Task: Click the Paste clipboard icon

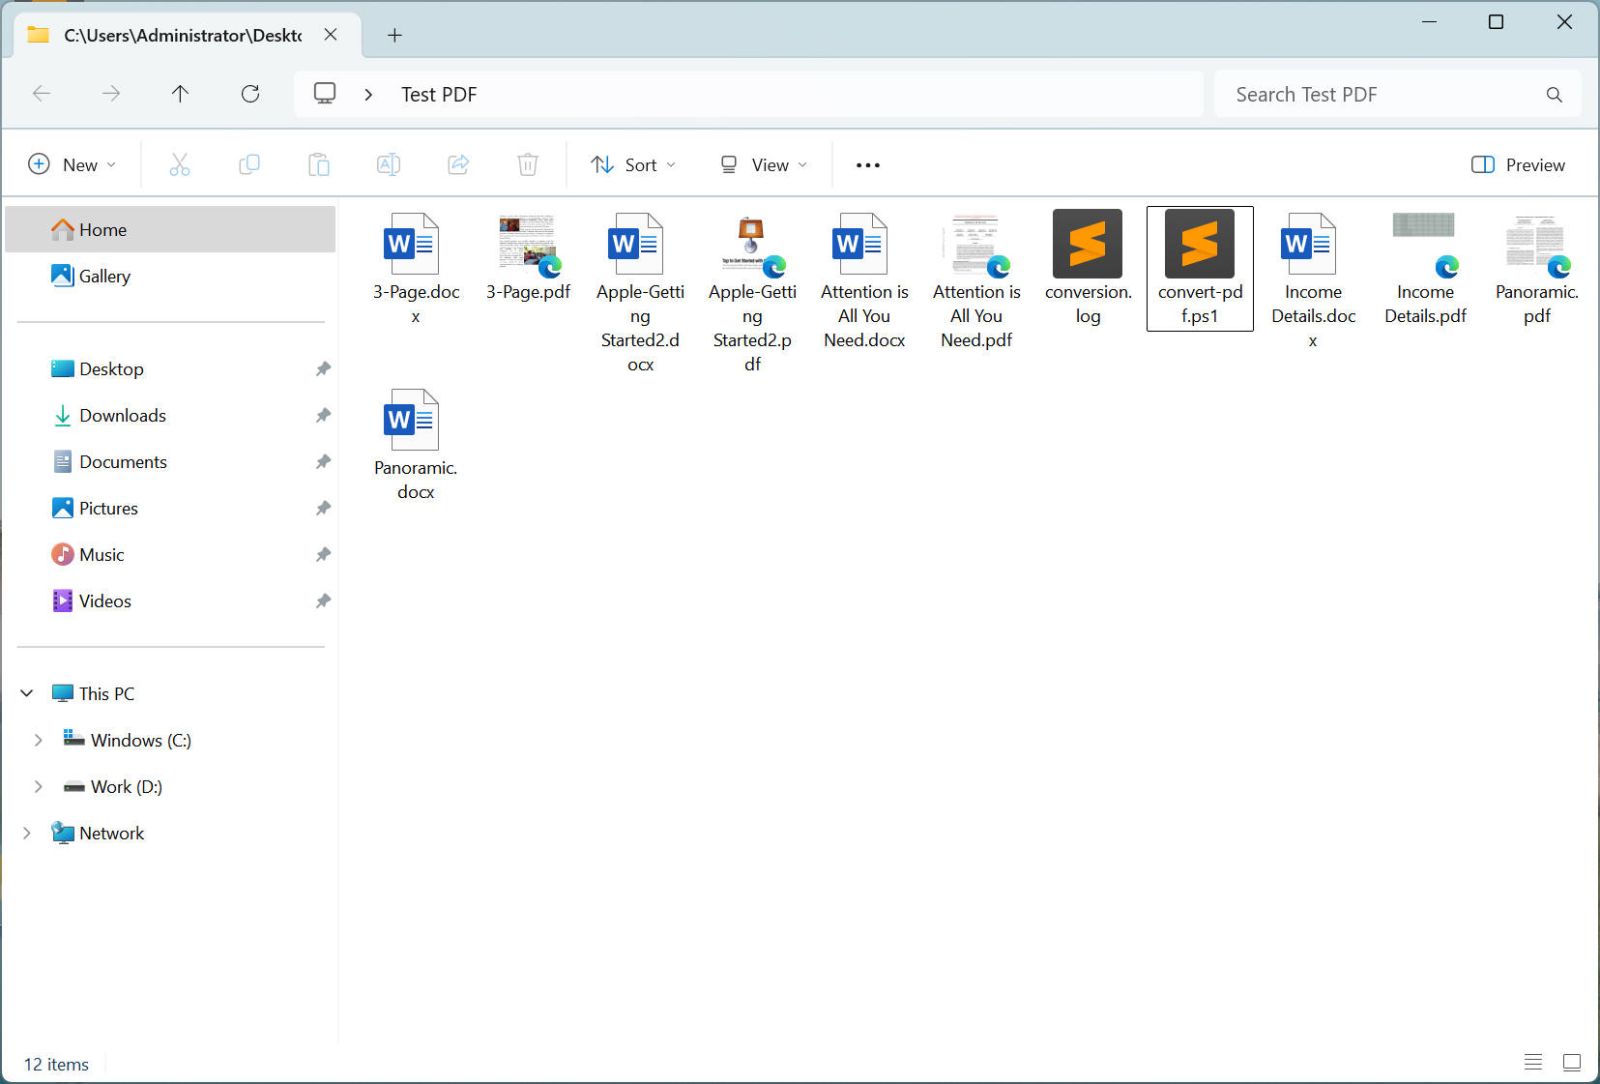Action: click(x=319, y=165)
